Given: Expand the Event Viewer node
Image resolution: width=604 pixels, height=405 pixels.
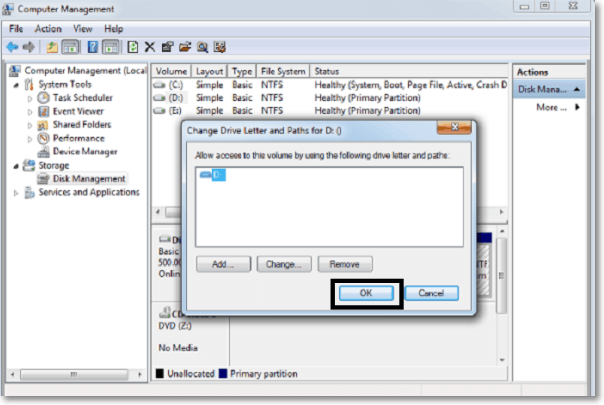Looking at the screenshot, I should click(30, 112).
